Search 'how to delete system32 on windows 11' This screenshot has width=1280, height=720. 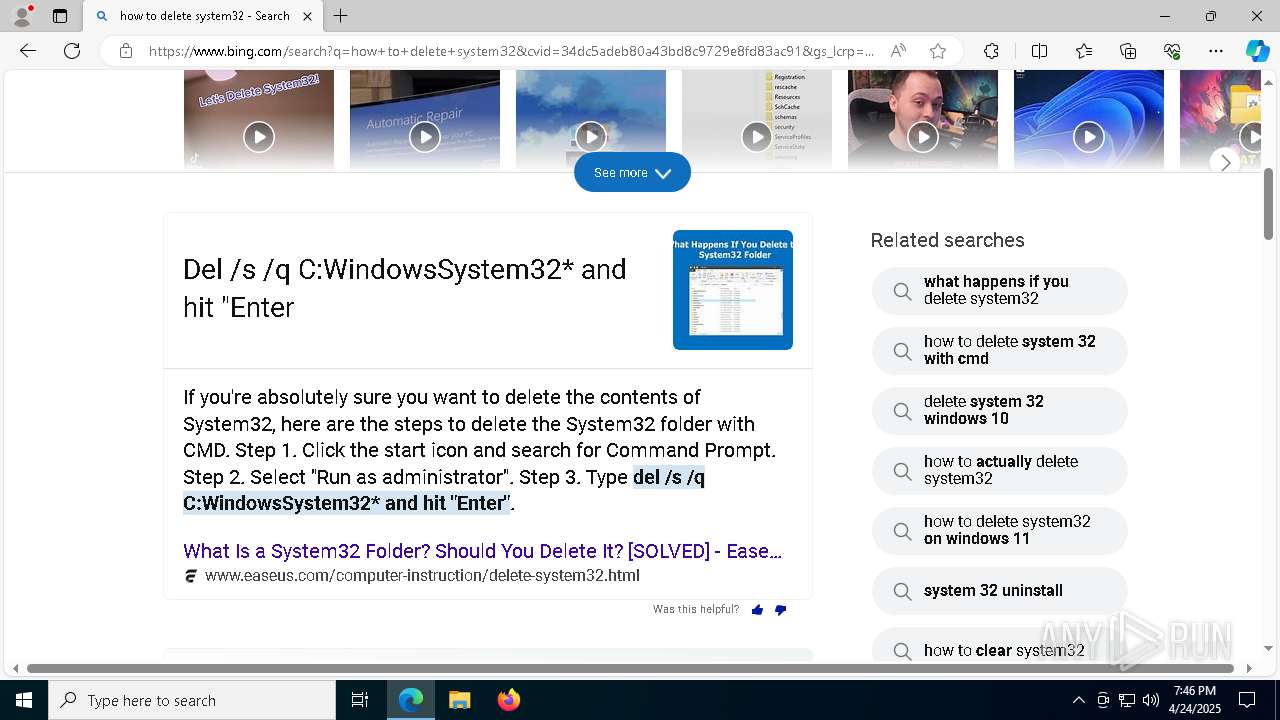1000,530
